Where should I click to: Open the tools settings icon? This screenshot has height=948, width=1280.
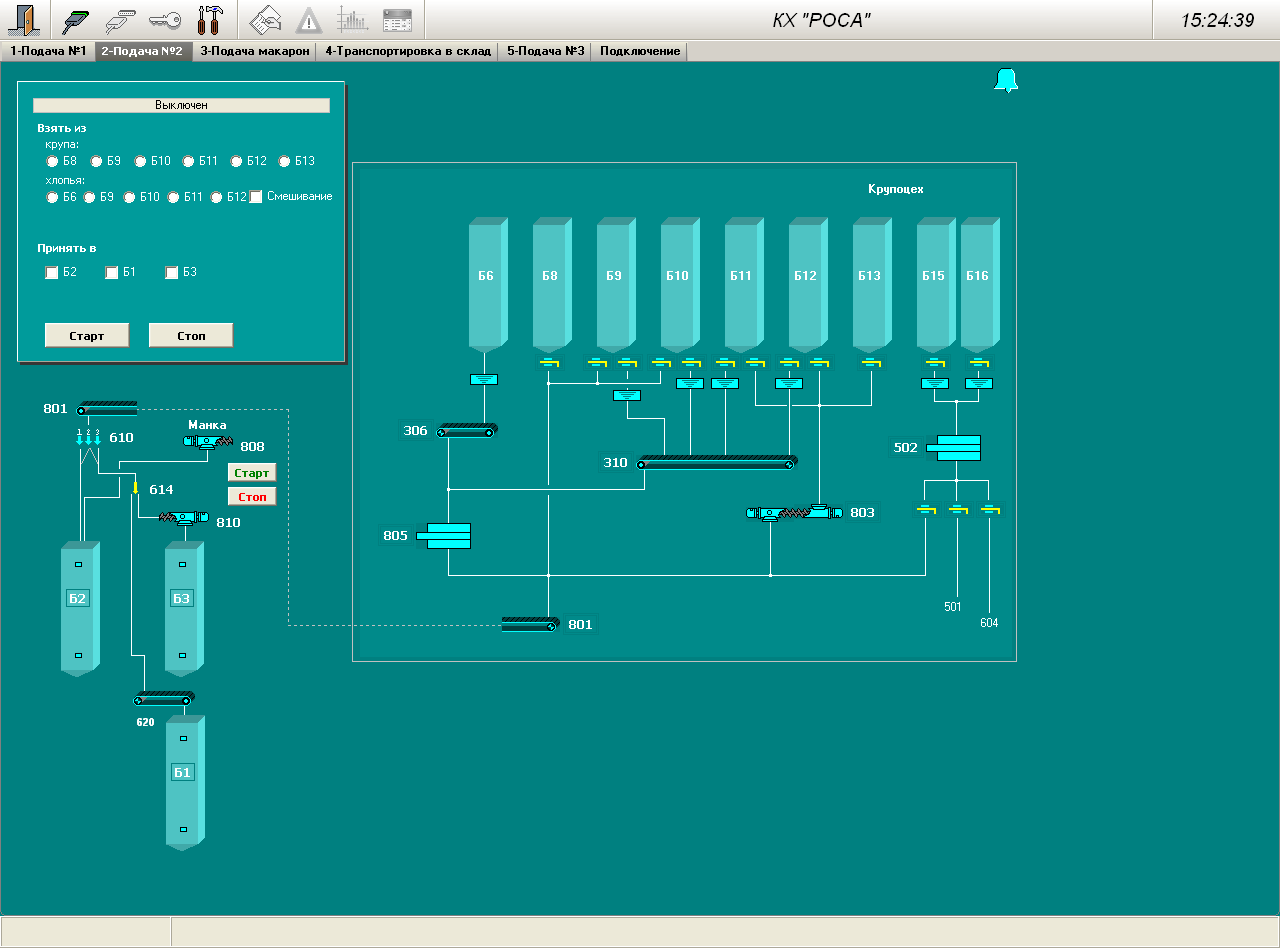tap(210, 20)
